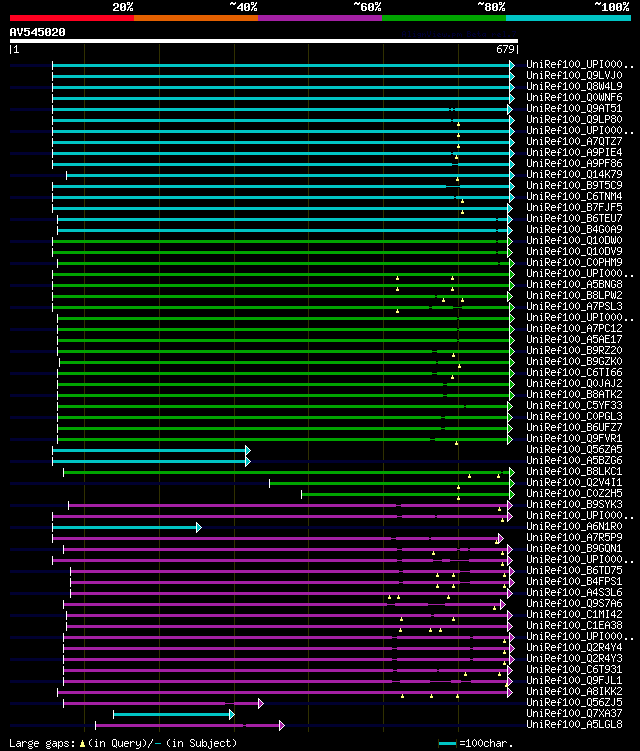Click the short cyan bar for A6N1R0
640x751 pixels.
point(125,528)
